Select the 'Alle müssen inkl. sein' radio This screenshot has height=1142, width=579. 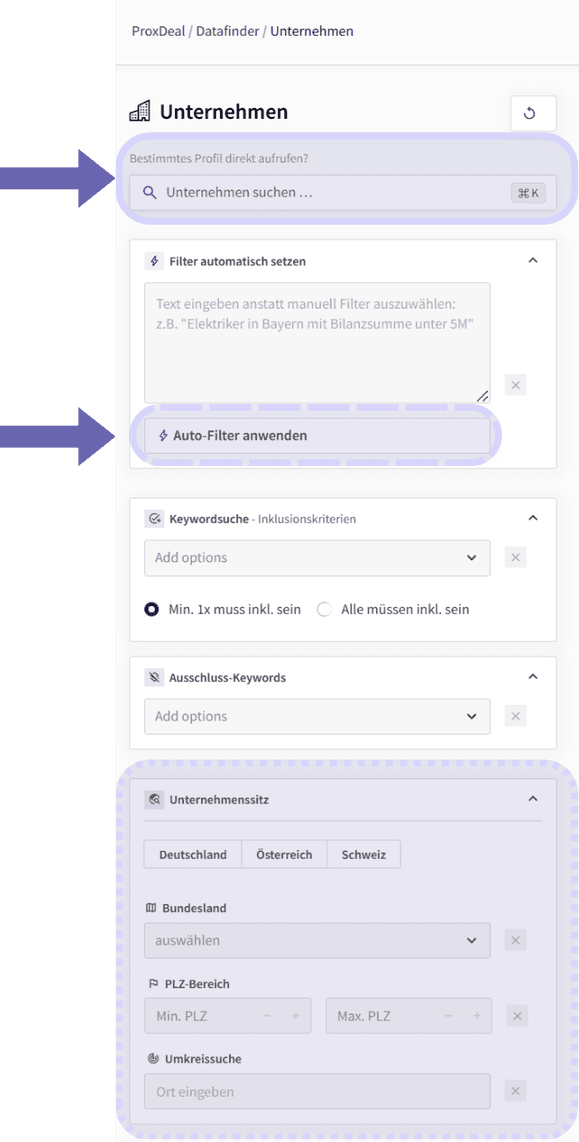[324, 610]
